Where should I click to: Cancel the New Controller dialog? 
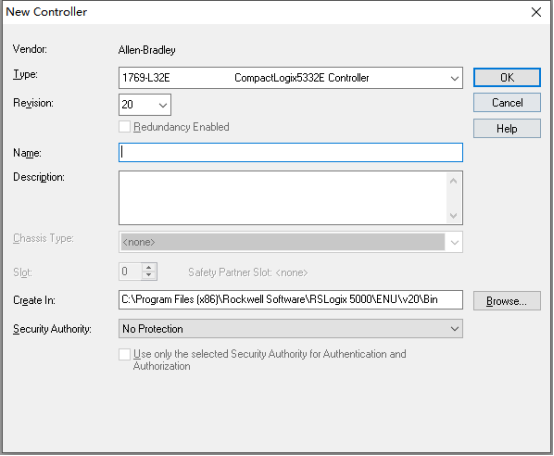(507, 103)
